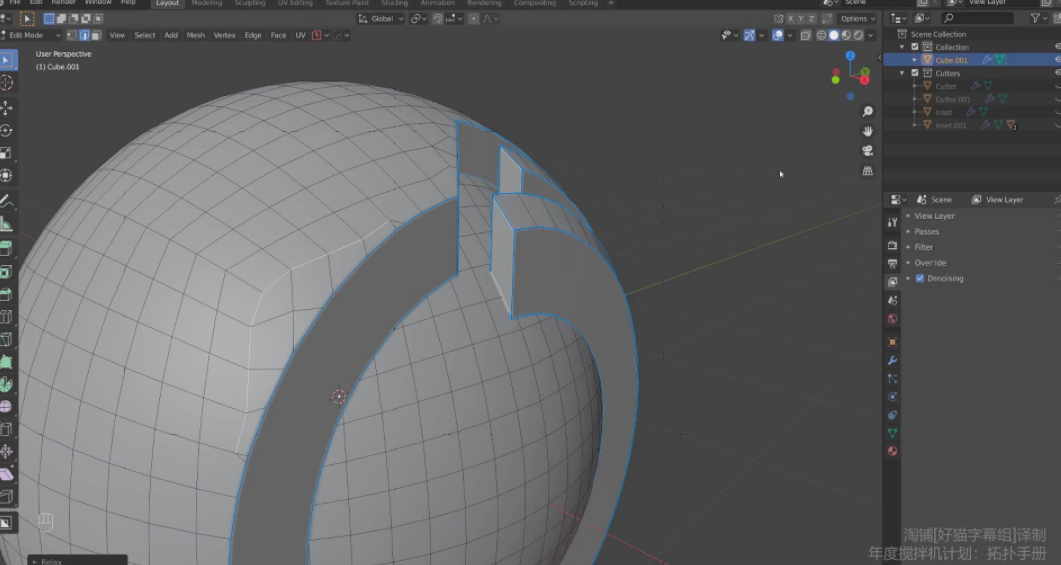This screenshot has width=1061, height=565.
Task: Open the Global transform orientation dropdown
Action: click(x=381, y=19)
